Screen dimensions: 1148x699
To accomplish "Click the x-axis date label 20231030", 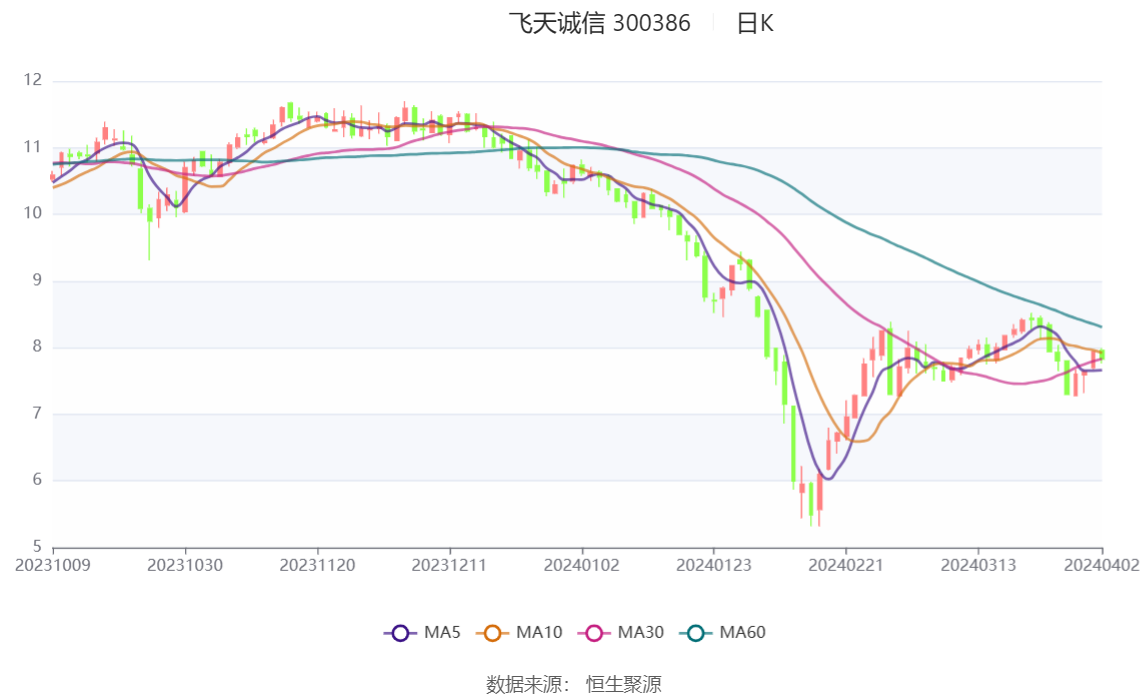I will pos(185,565).
